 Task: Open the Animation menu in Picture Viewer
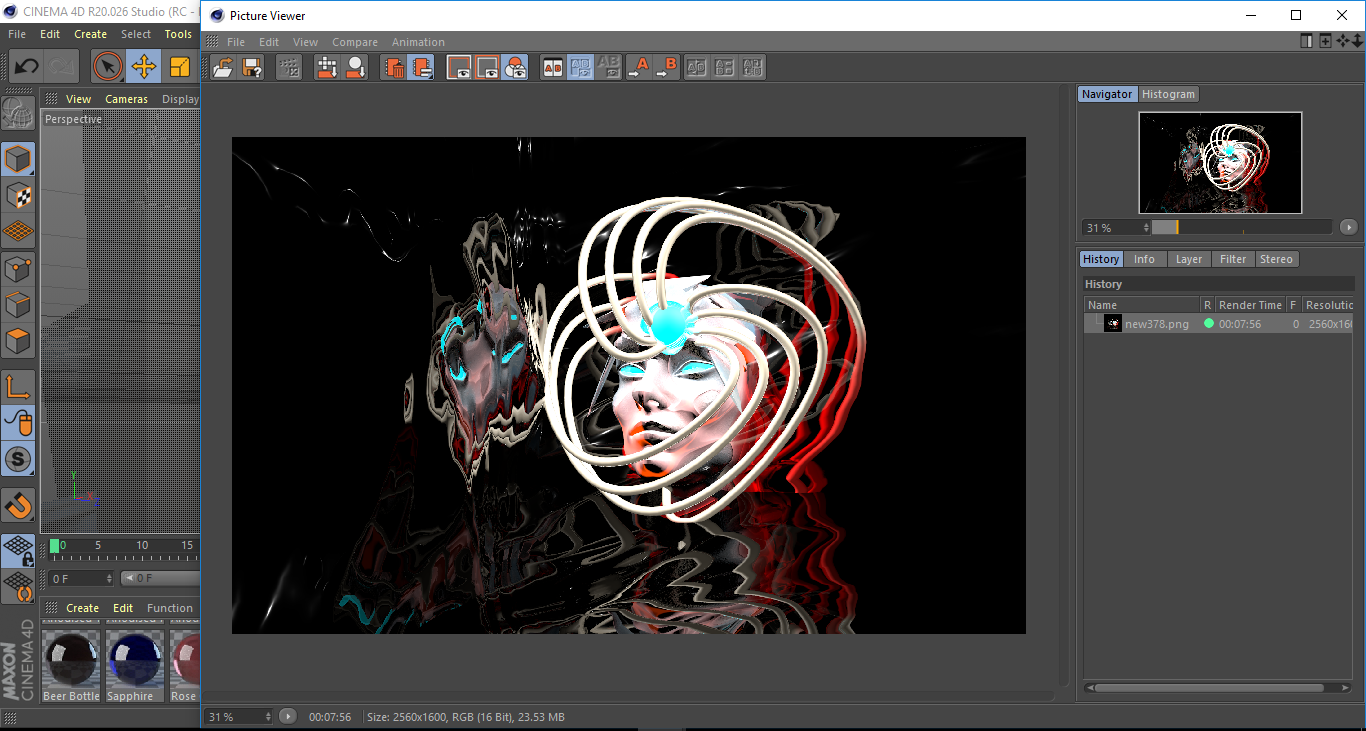(x=418, y=42)
